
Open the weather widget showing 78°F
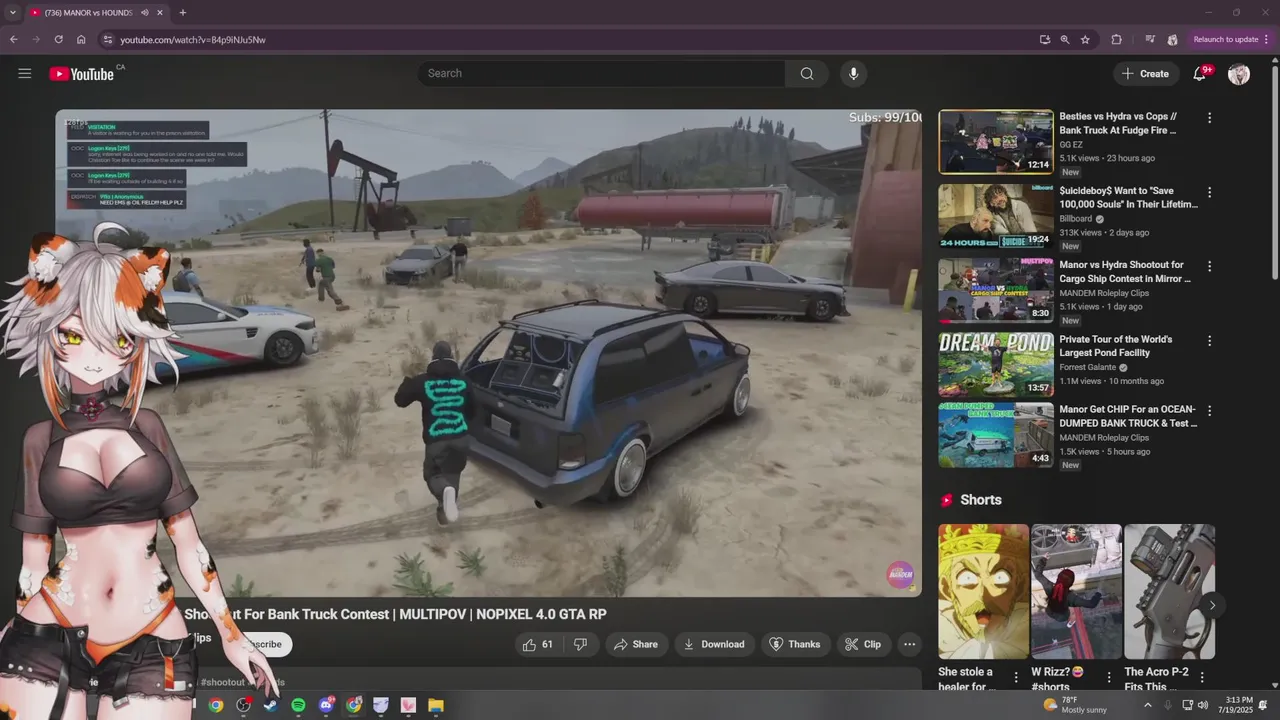tap(1075, 705)
